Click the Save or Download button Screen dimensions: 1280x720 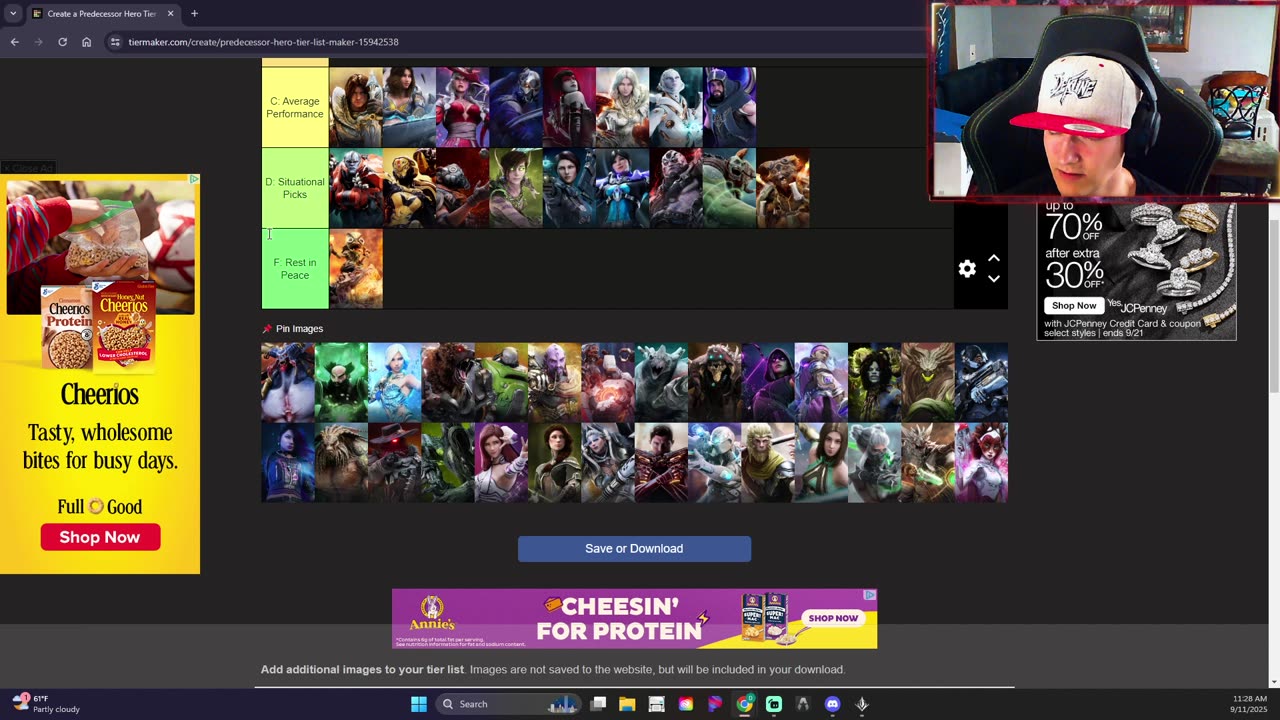point(634,549)
